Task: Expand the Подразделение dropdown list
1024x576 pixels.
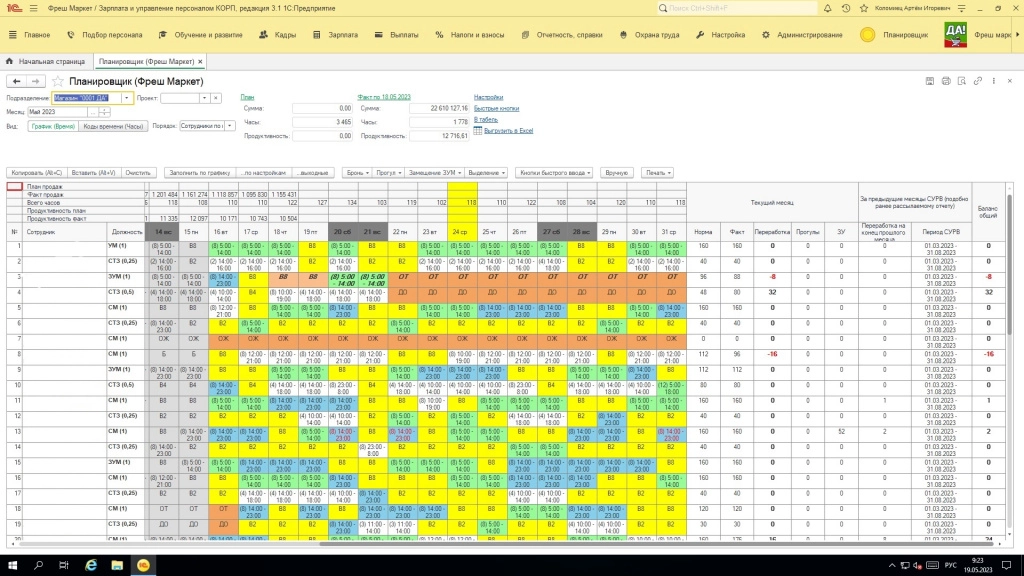Action: click(x=127, y=98)
